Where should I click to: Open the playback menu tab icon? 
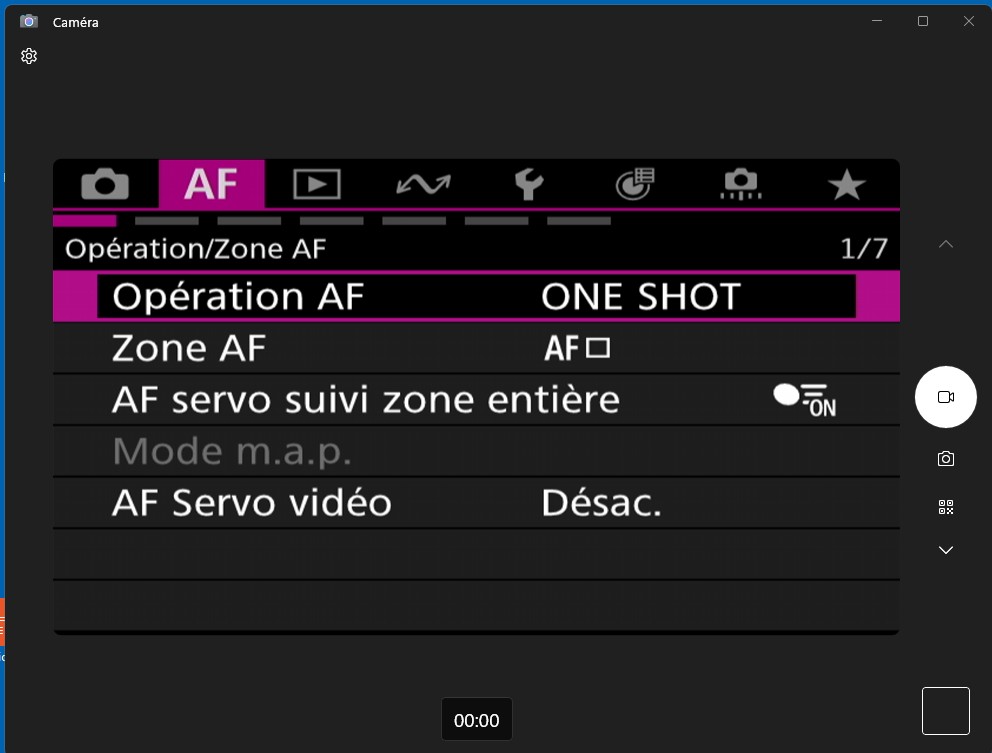tap(317, 184)
